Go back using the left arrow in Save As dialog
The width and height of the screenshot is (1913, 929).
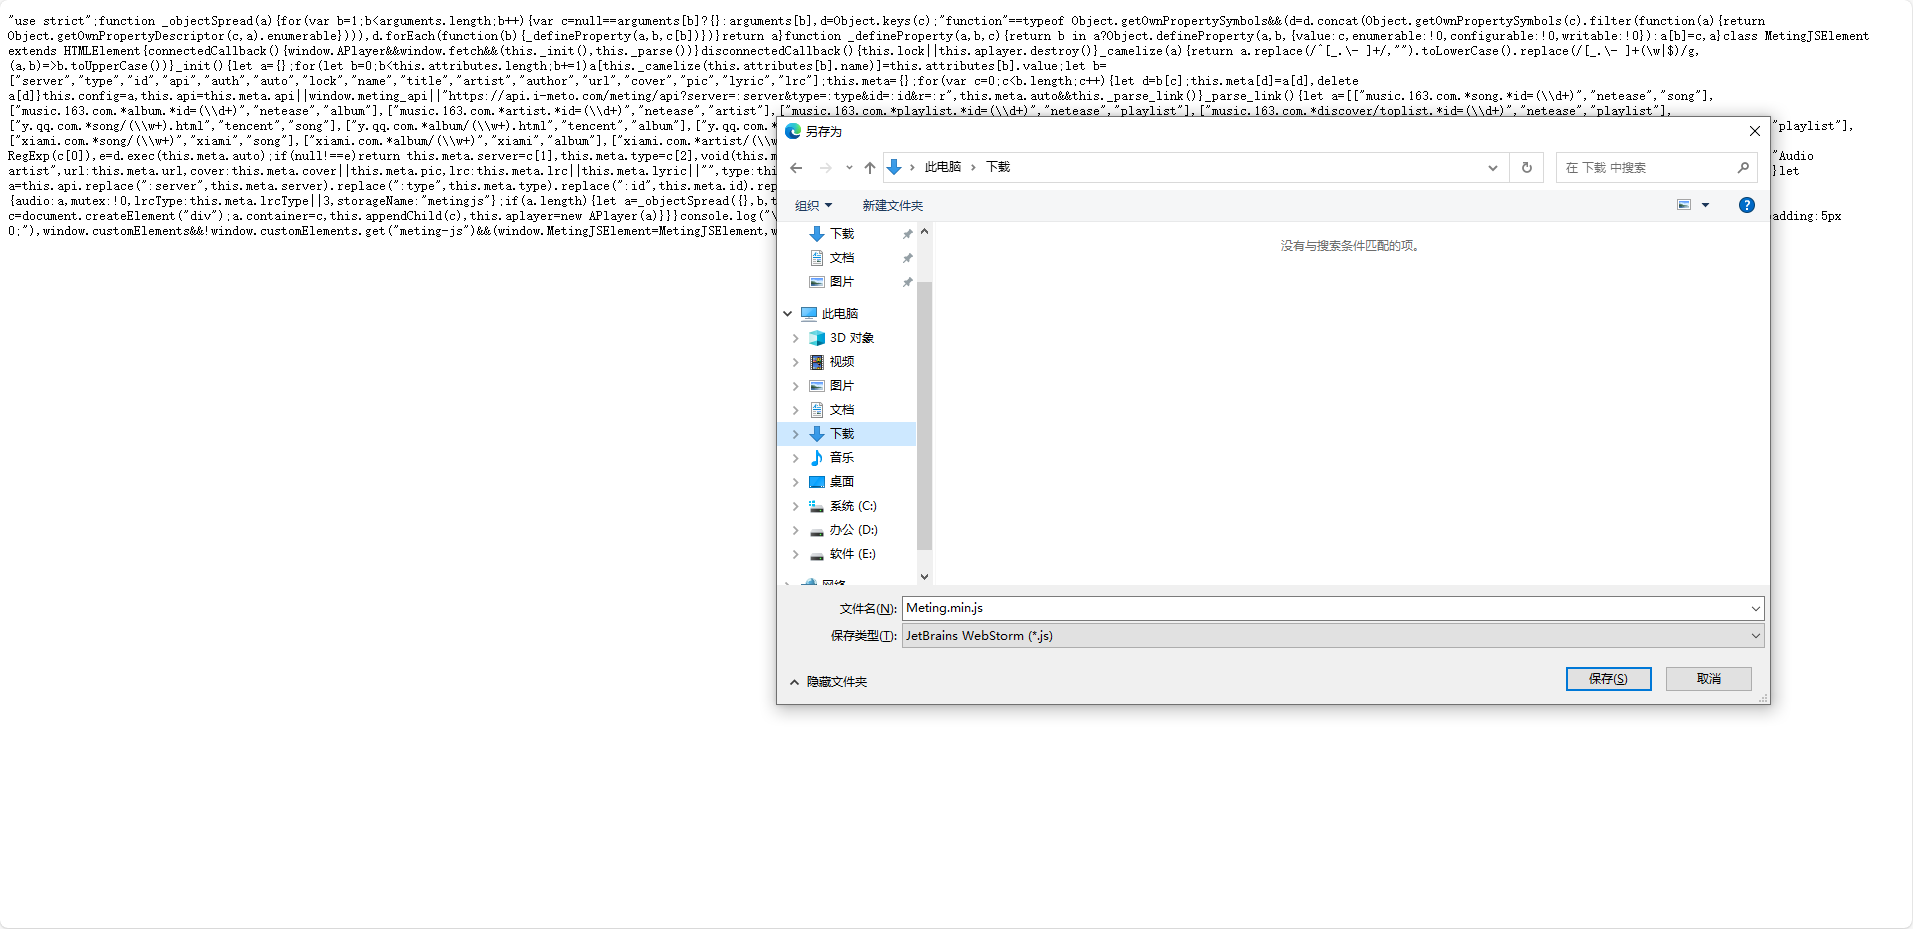point(796,168)
